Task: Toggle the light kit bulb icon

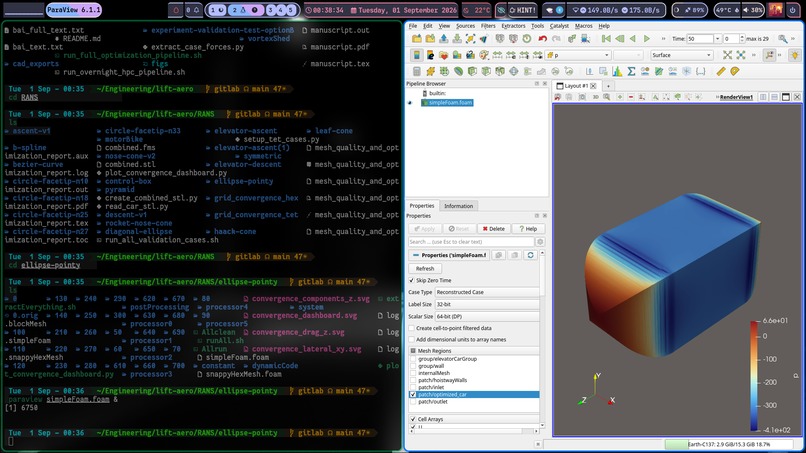Action: point(795,55)
